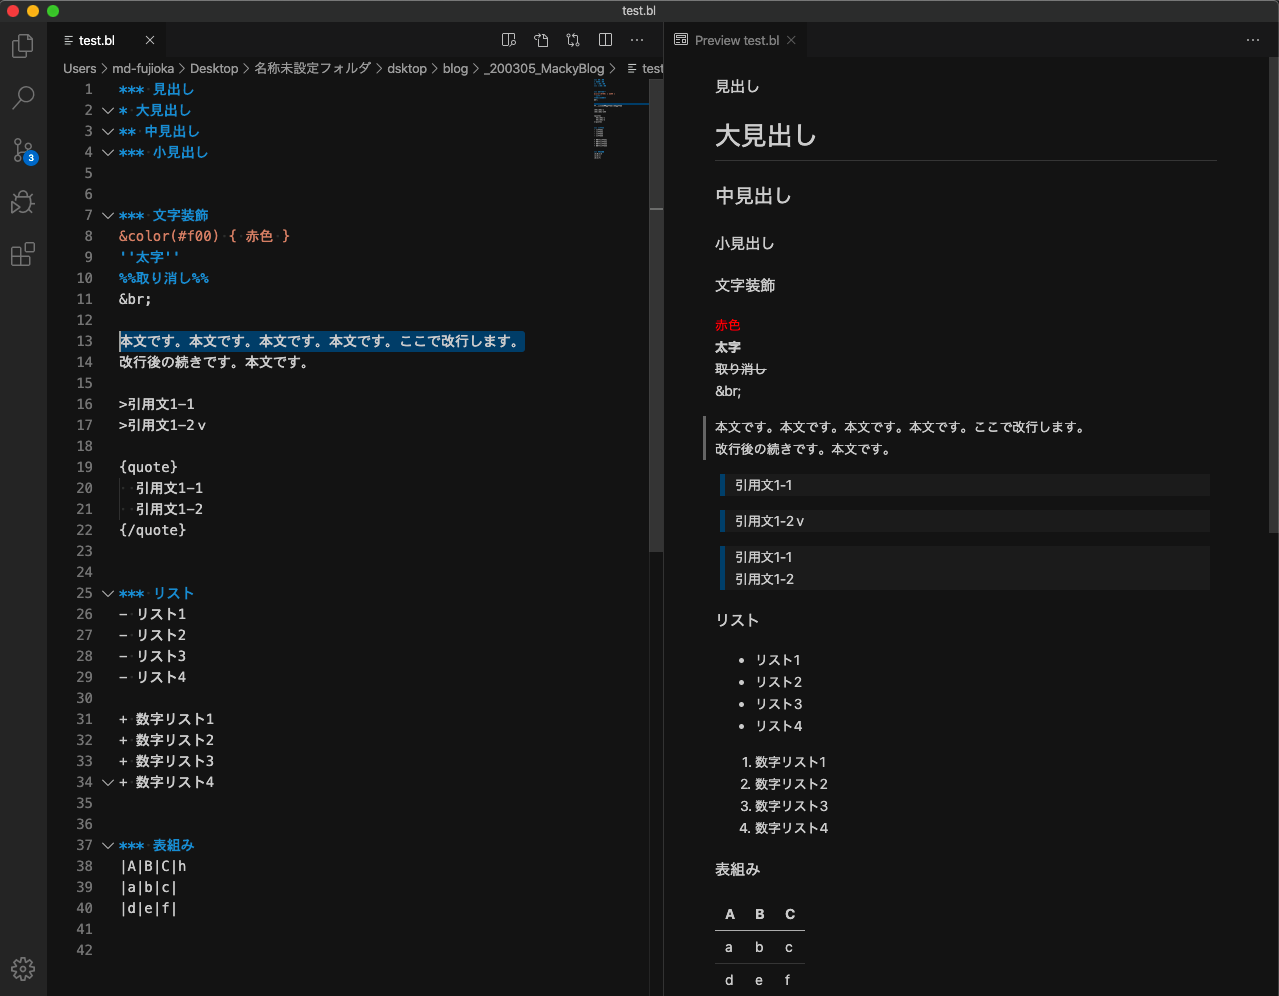Switch to the test.bl editor tab
The height and width of the screenshot is (996, 1279).
click(x=97, y=41)
